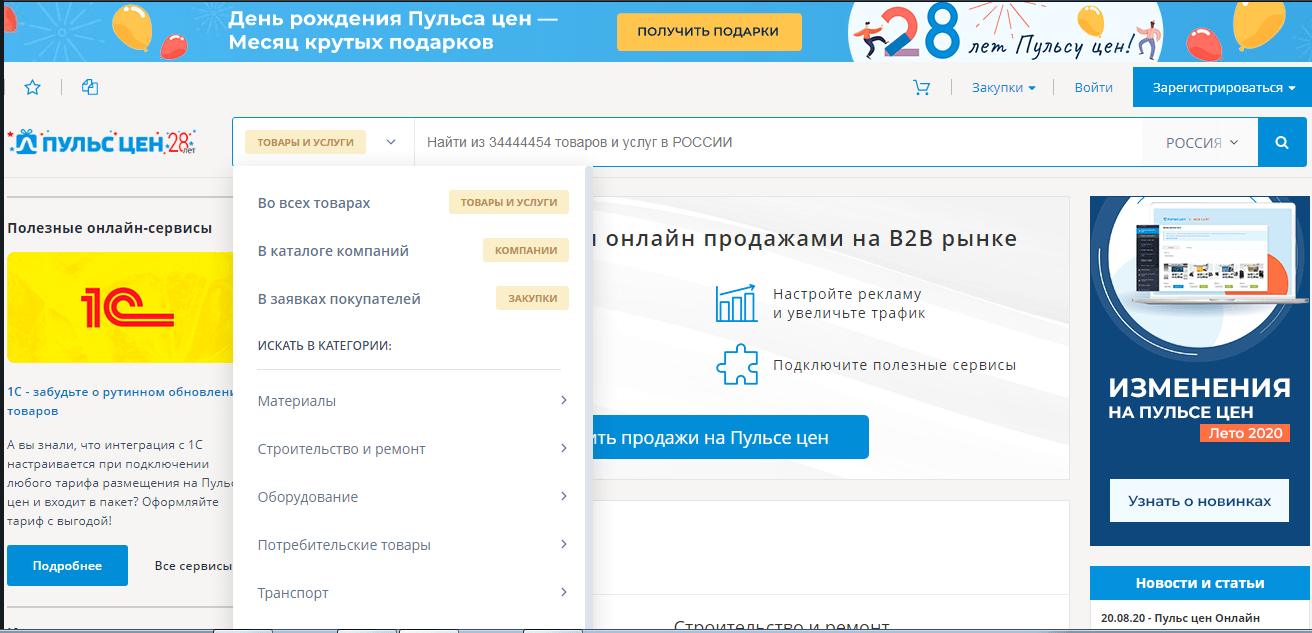Click the Пульс цен logo
Image resolution: width=1312 pixels, height=633 pixels.
(102, 143)
